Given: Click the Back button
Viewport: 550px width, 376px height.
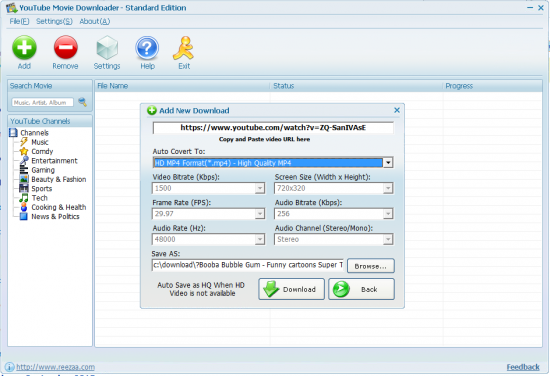Looking at the screenshot, I should 361,289.
